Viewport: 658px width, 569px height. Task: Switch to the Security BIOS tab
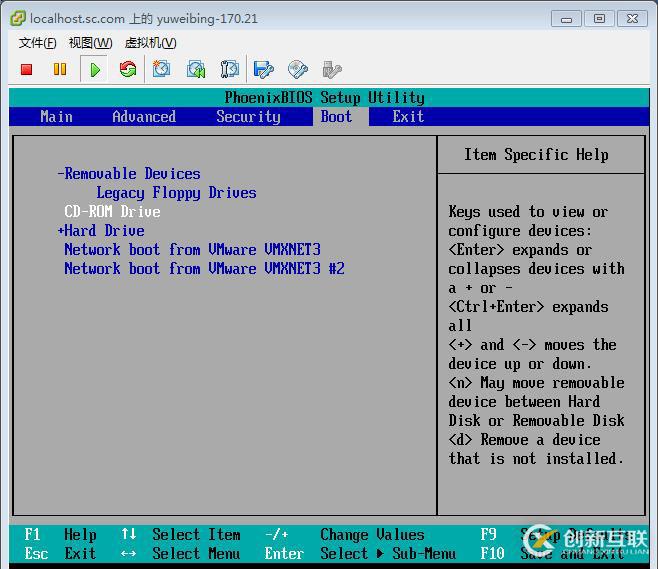pyautogui.click(x=248, y=117)
